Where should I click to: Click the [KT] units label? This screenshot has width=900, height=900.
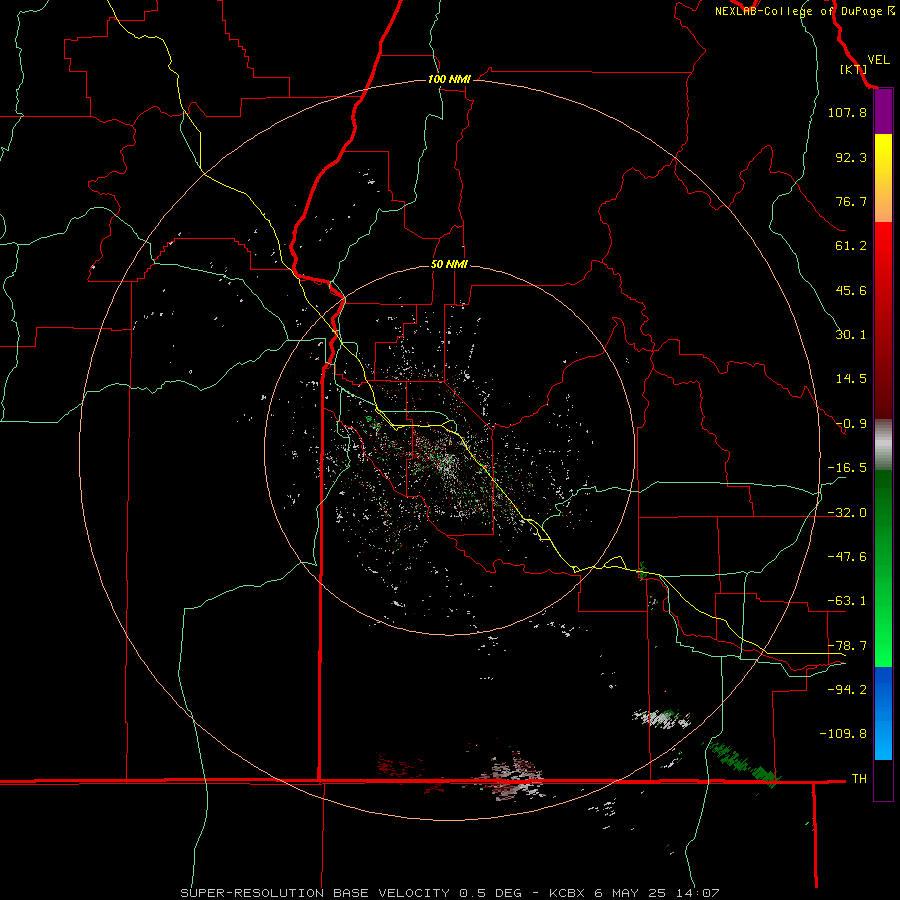(x=853, y=69)
